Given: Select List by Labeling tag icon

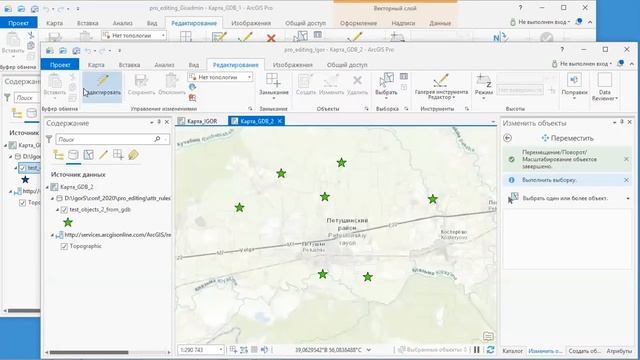Looking at the screenshot, I should pyautogui.click(x=133, y=155).
